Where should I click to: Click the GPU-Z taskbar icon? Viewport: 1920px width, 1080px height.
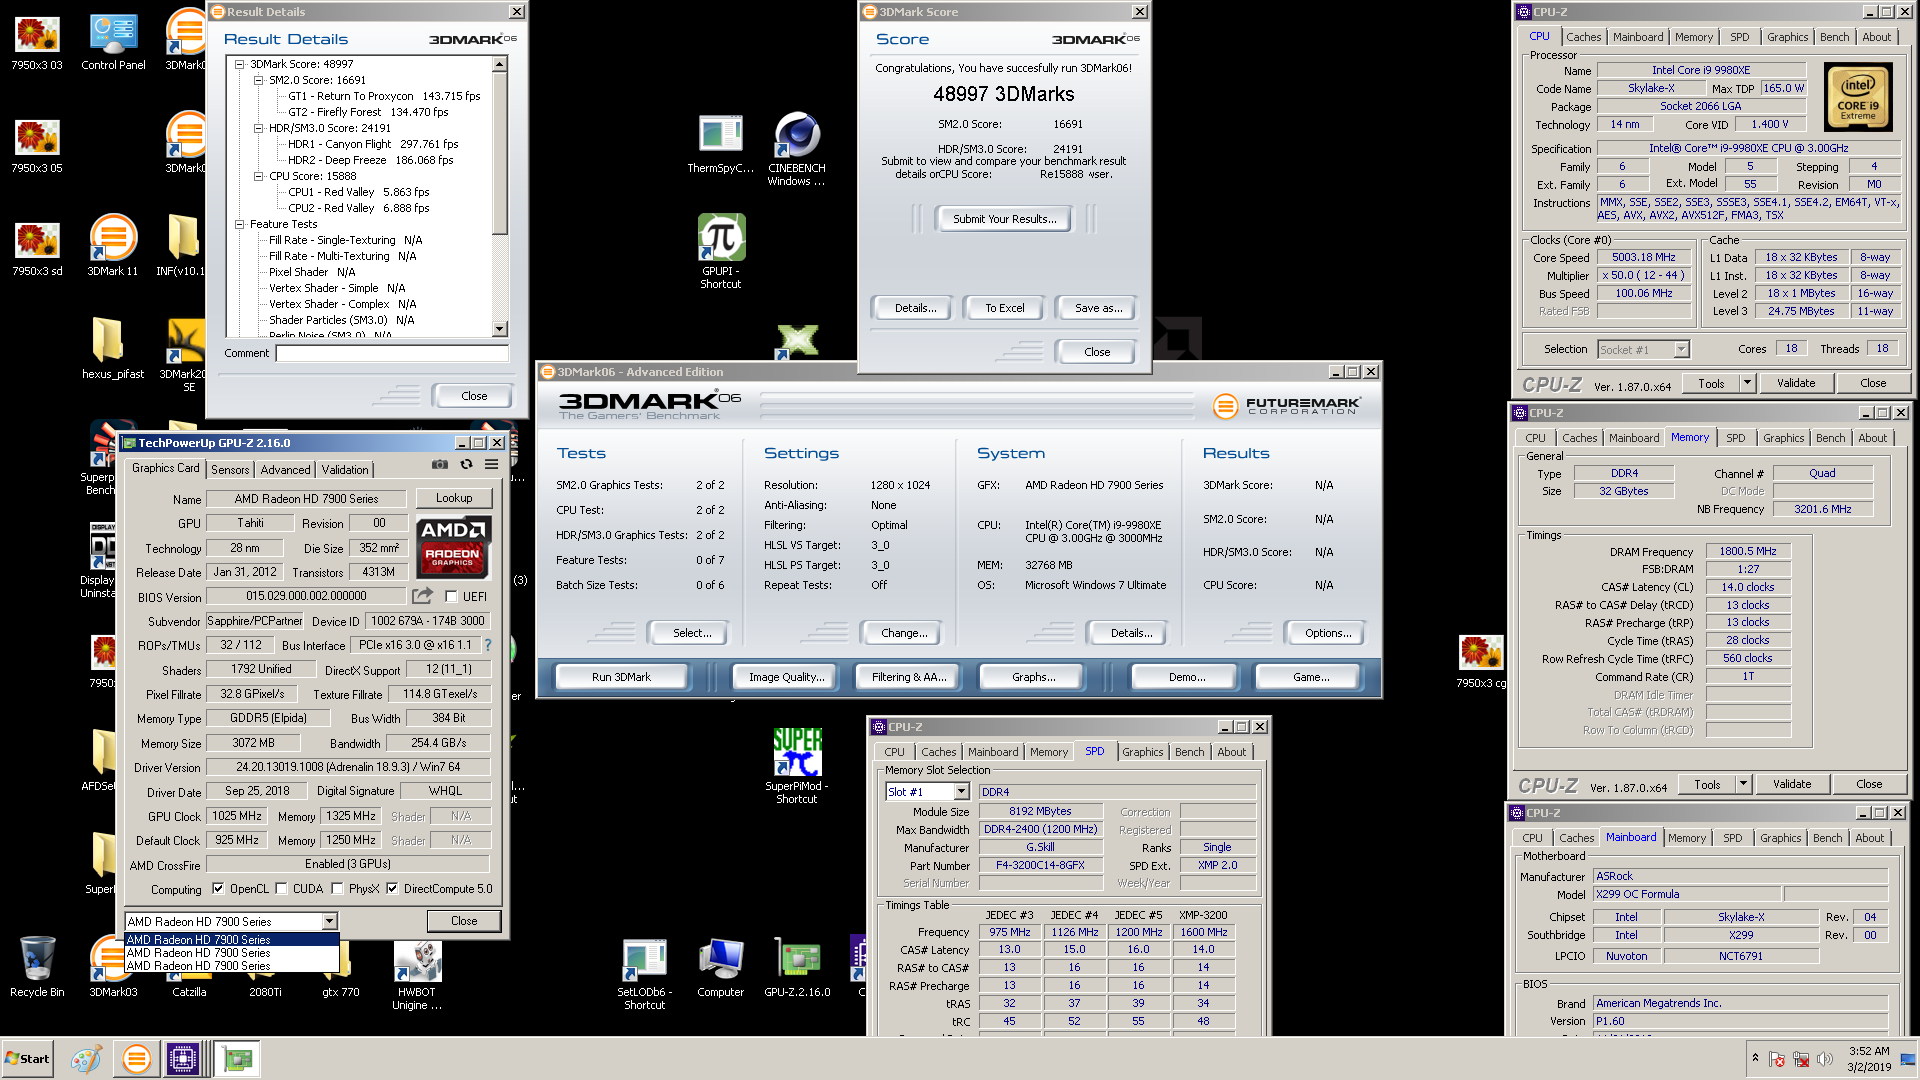click(x=238, y=1058)
